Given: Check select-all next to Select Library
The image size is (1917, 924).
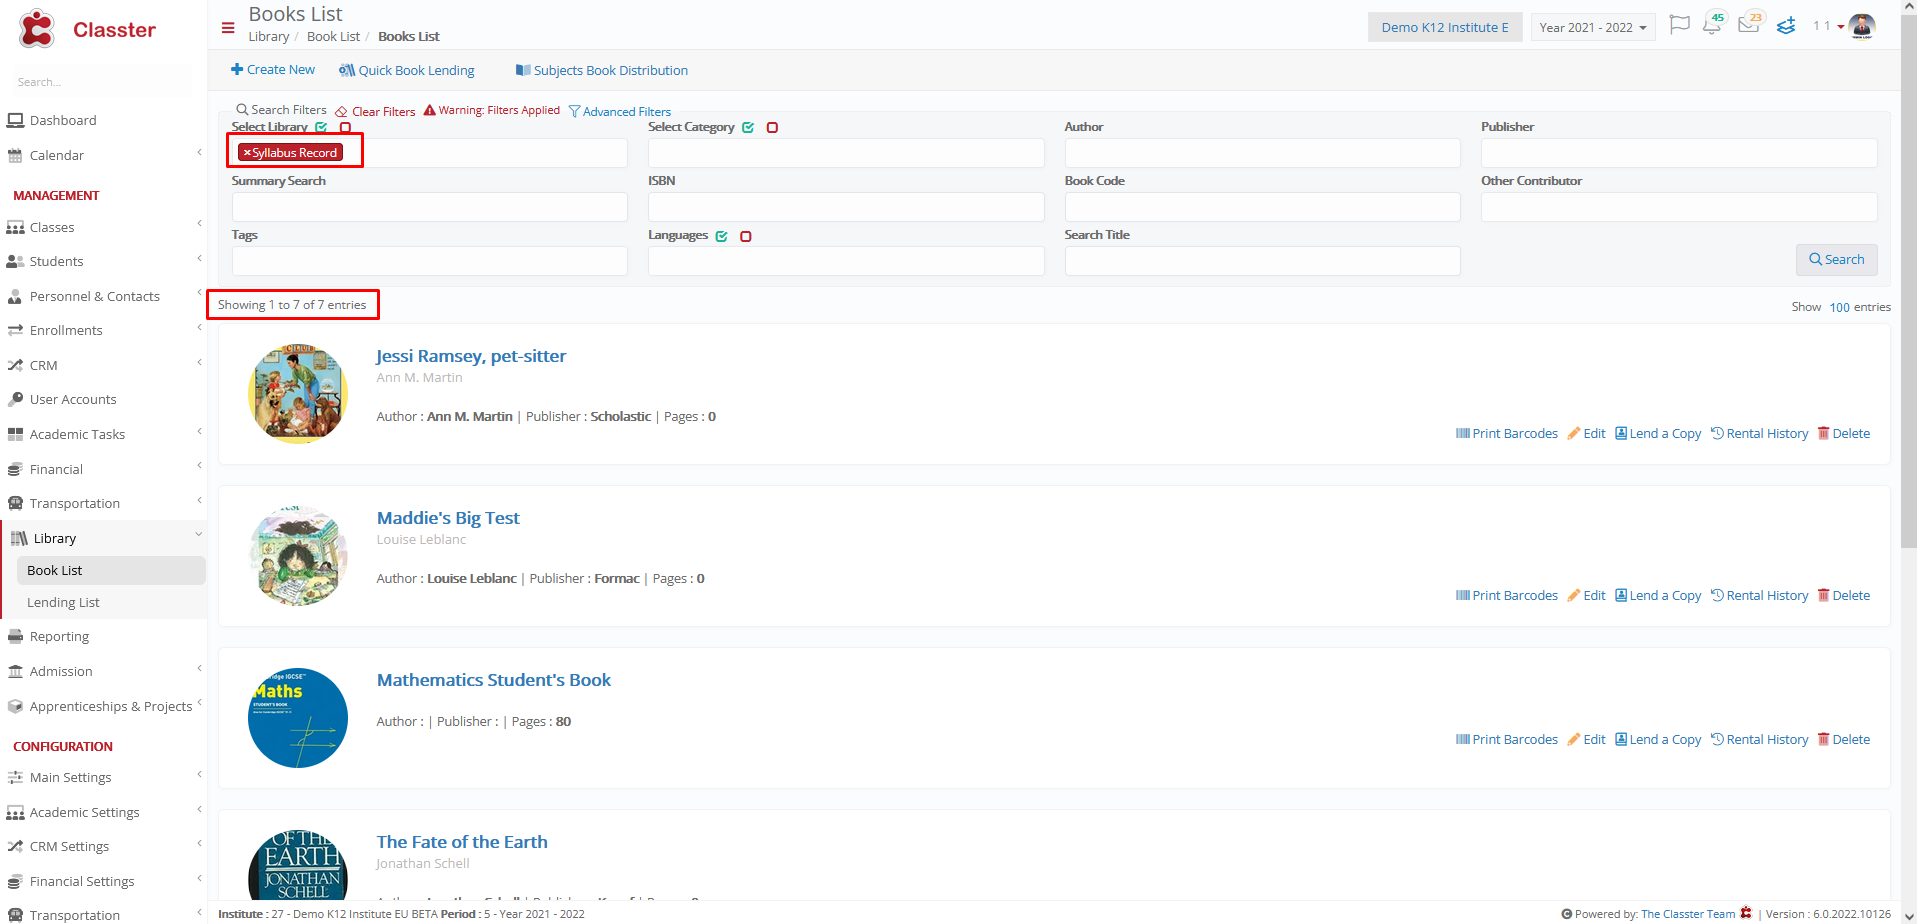Looking at the screenshot, I should click(x=321, y=127).
